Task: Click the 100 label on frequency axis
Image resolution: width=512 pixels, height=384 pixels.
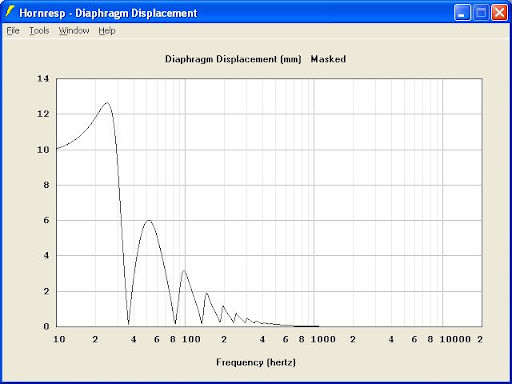Action: [191, 339]
